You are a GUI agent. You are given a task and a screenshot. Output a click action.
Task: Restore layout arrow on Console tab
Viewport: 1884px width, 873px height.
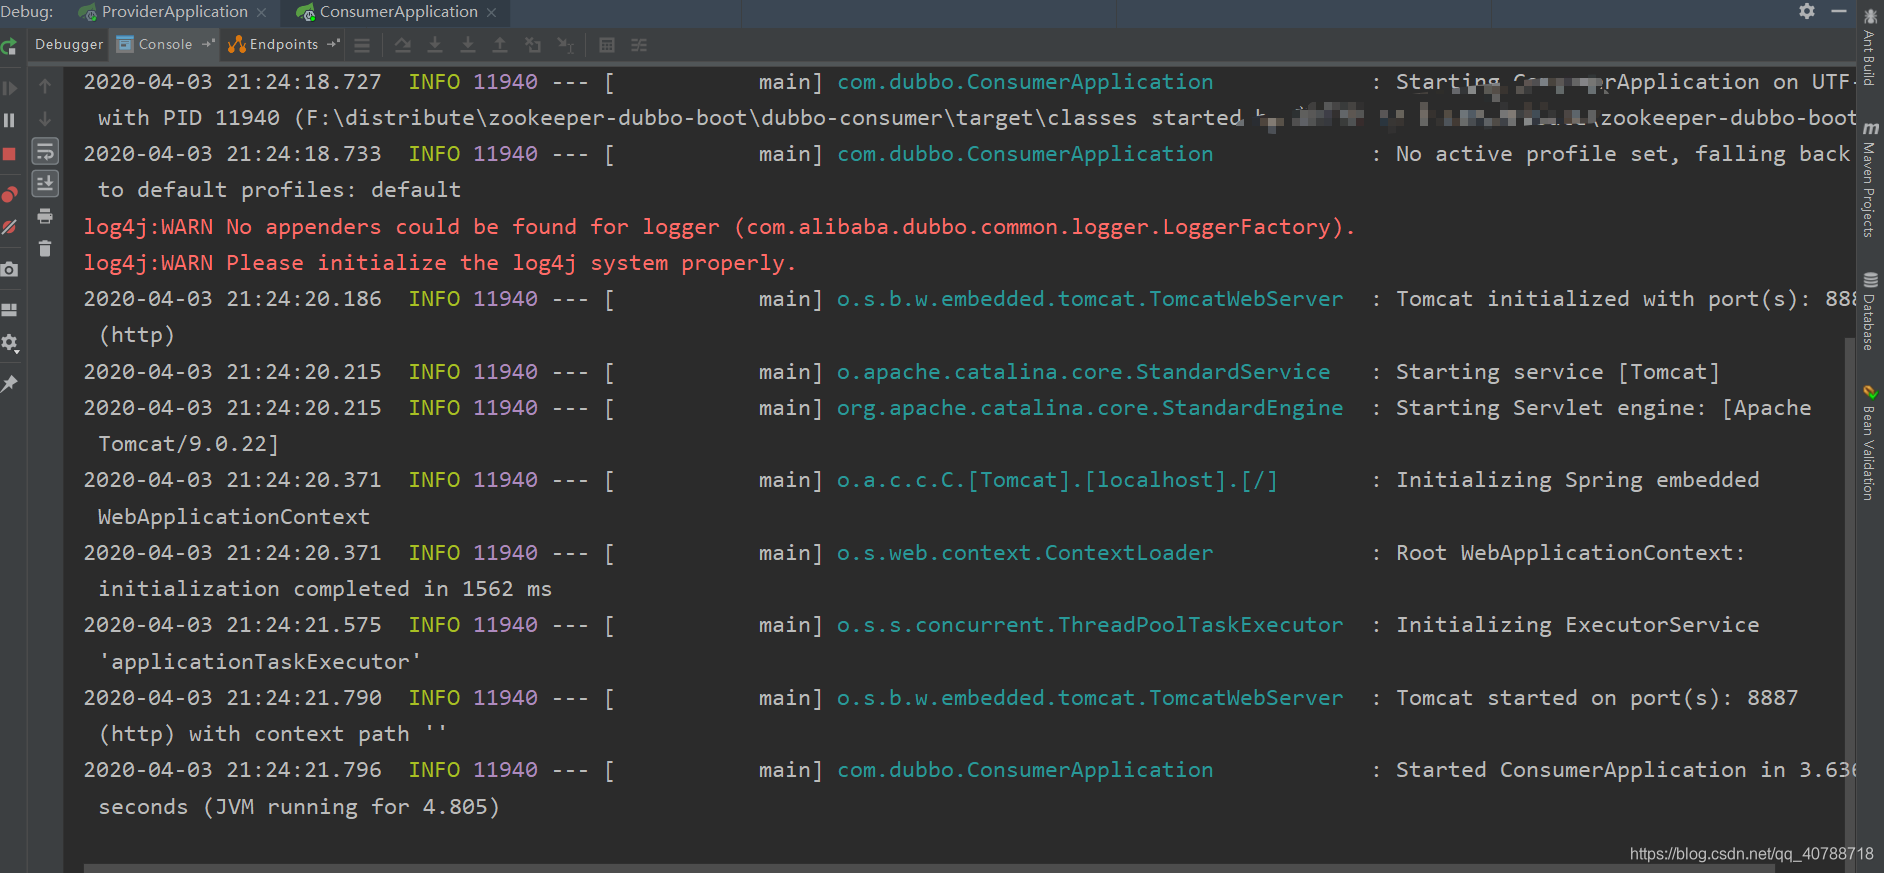(x=207, y=44)
